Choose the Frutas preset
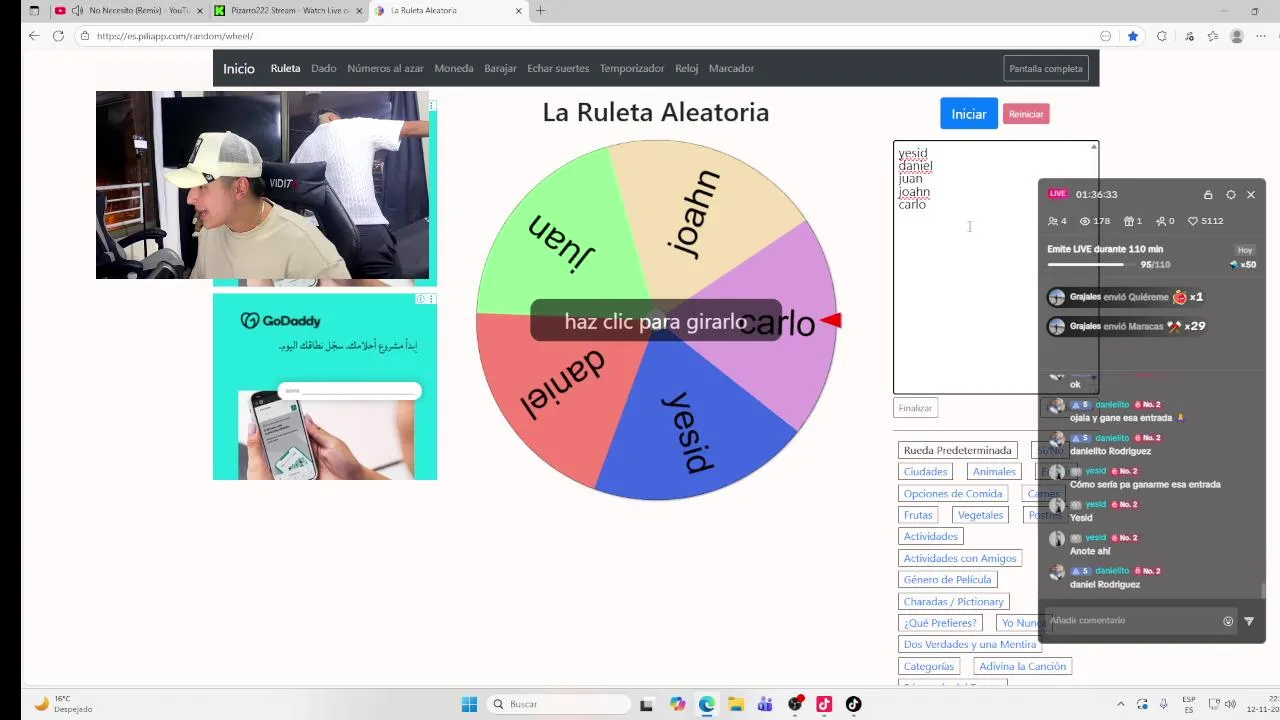This screenshot has width=1280, height=720. pyautogui.click(x=918, y=515)
